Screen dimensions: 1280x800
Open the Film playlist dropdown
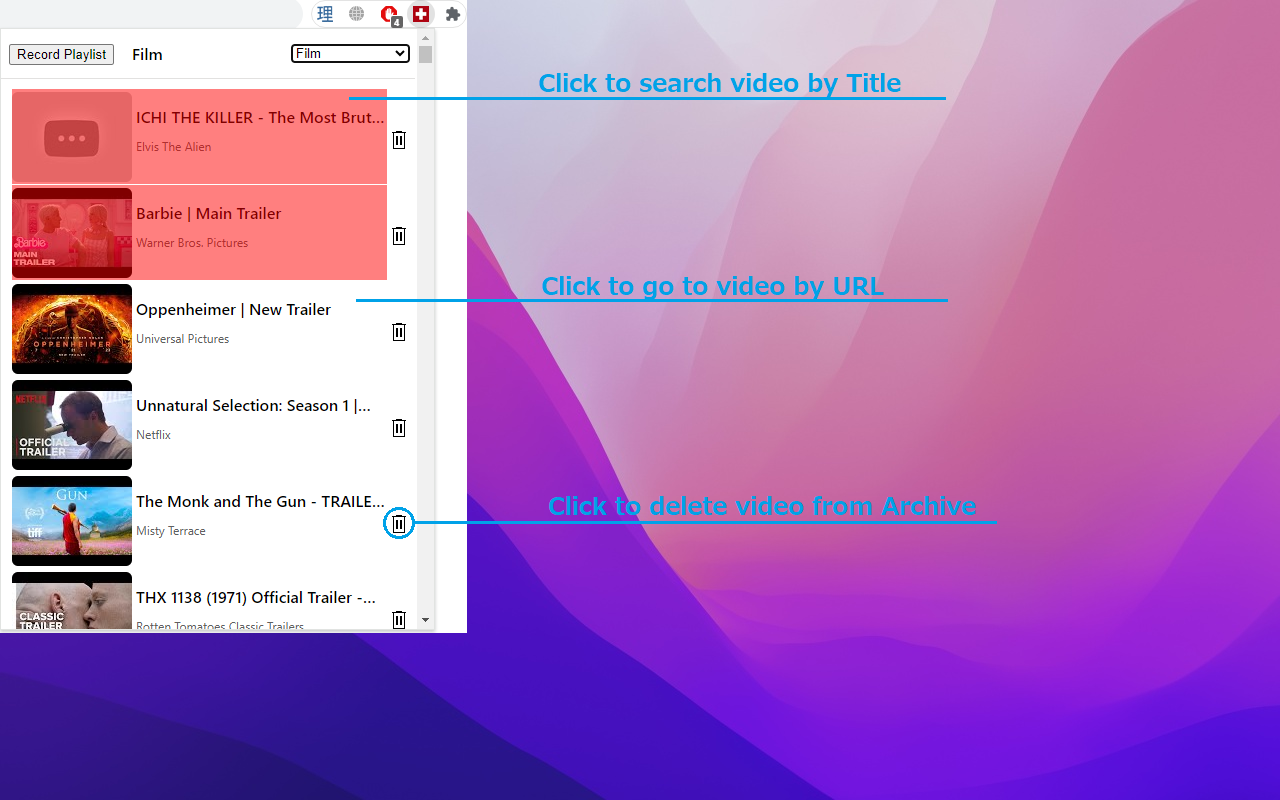pyautogui.click(x=350, y=53)
